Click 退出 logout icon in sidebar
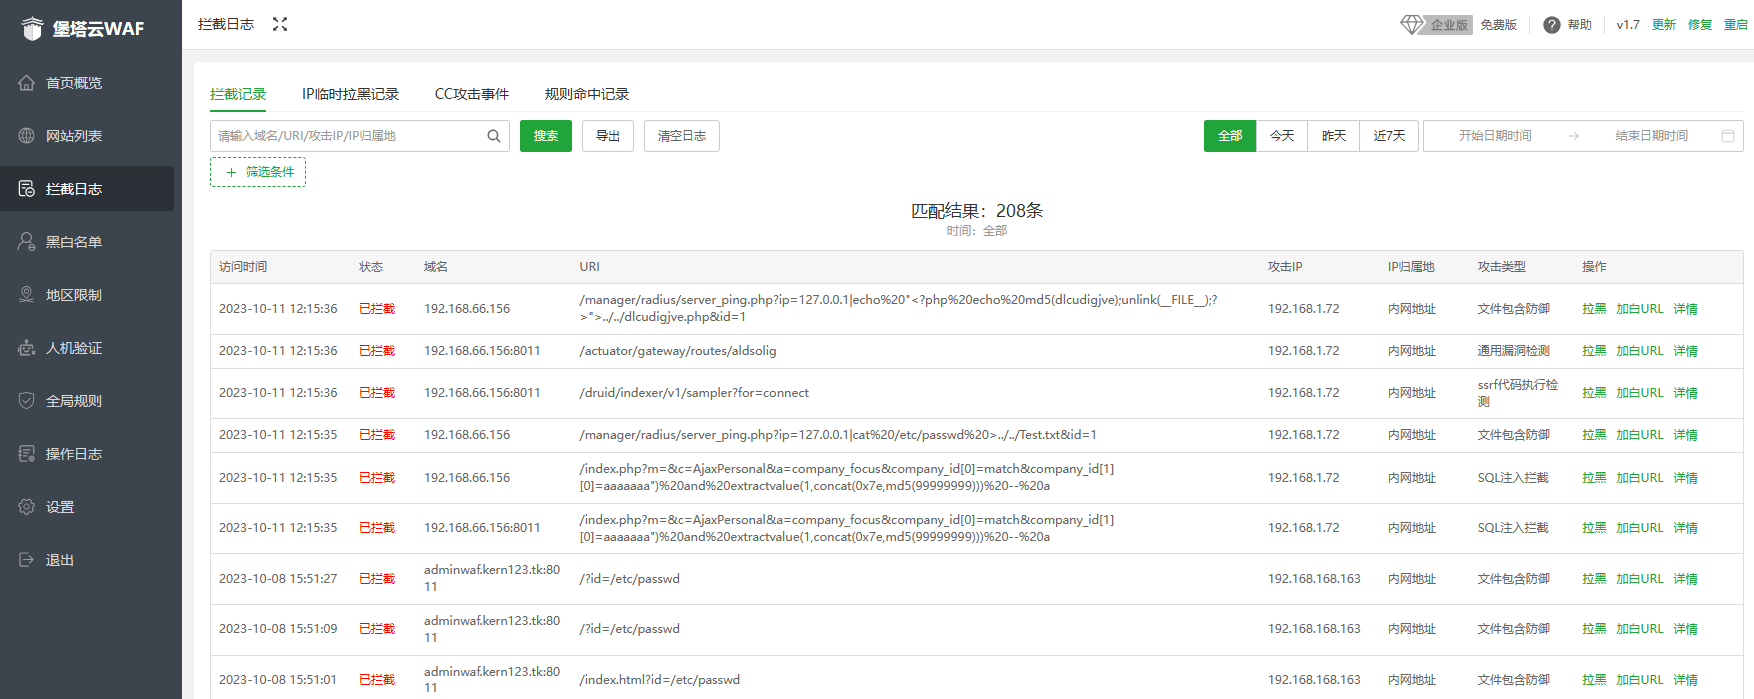 tap(27, 560)
